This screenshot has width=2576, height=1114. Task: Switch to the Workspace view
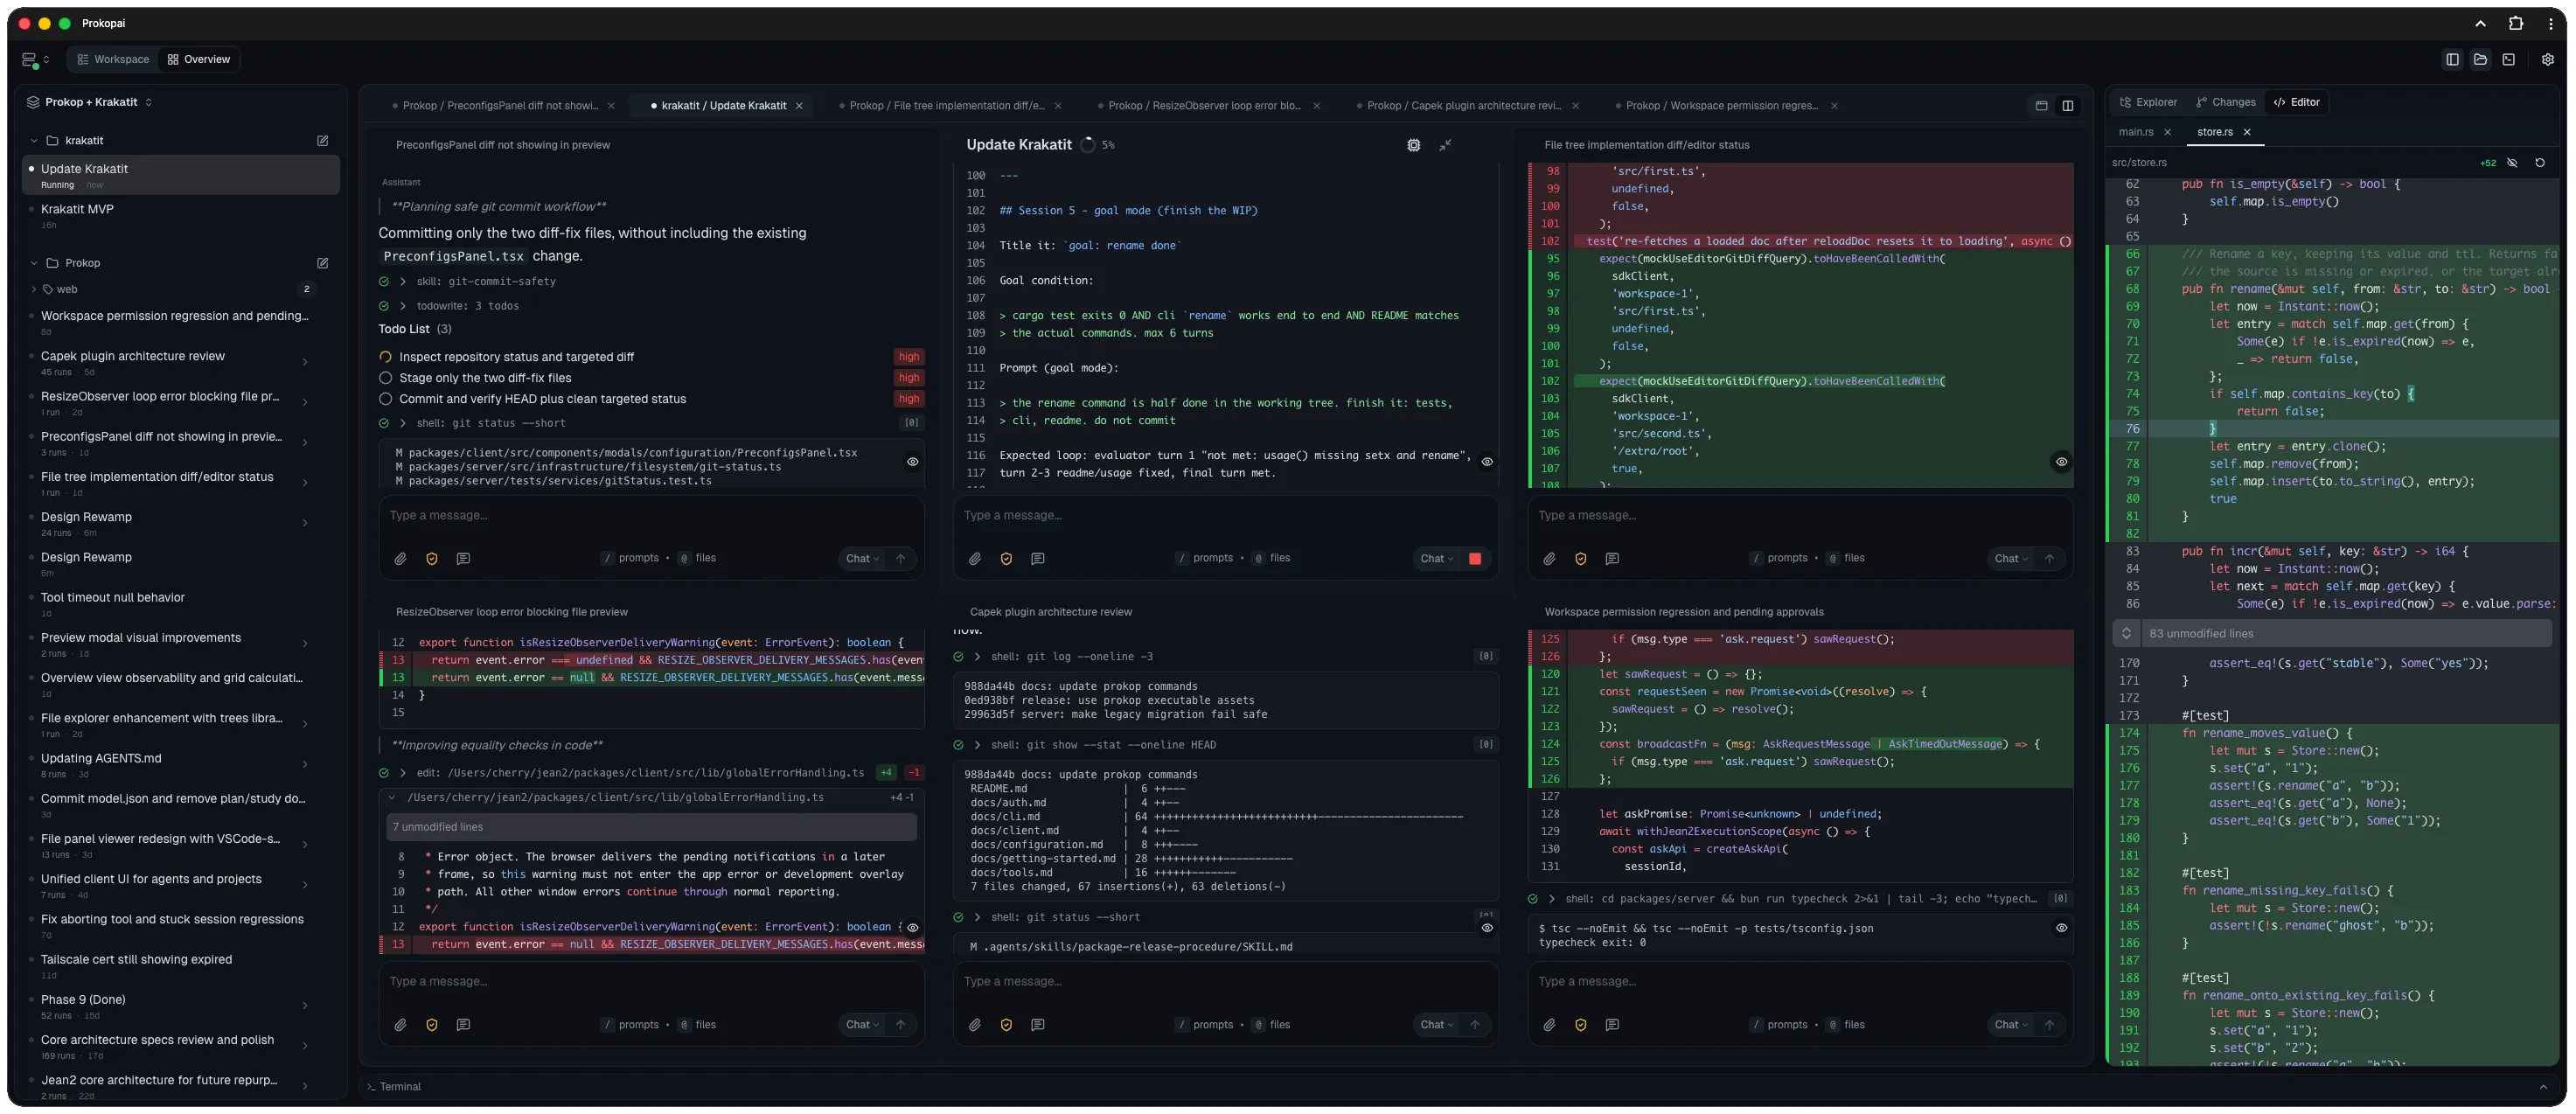tap(113, 60)
